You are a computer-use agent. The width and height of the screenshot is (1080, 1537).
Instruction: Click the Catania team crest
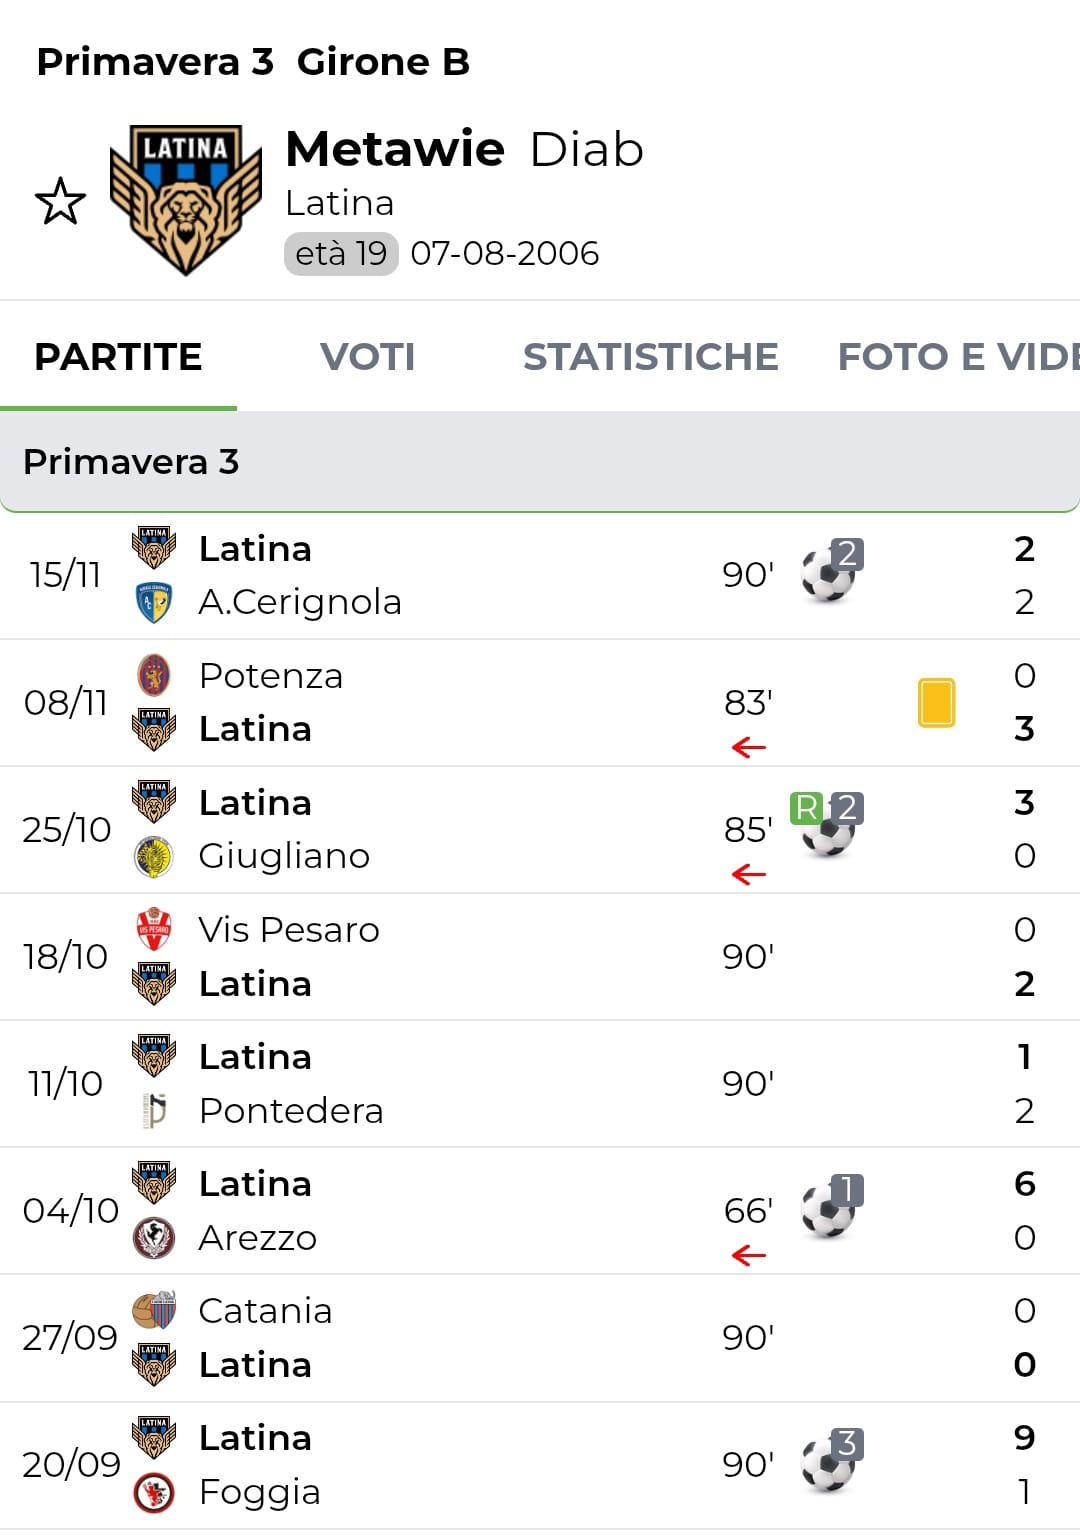154,1311
